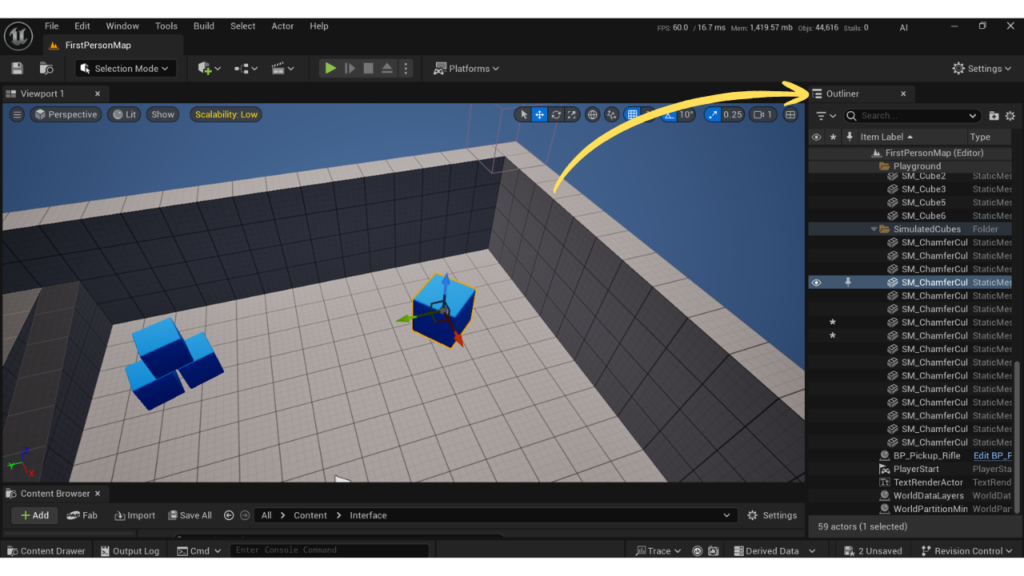This screenshot has height=576, width=1024.
Task: Open the viewport layout grid icon
Action: pyautogui.click(x=791, y=115)
